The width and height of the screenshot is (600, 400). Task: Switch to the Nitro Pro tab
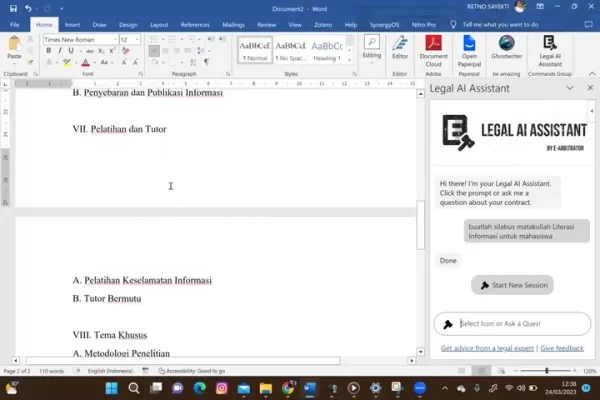(424, 24)
